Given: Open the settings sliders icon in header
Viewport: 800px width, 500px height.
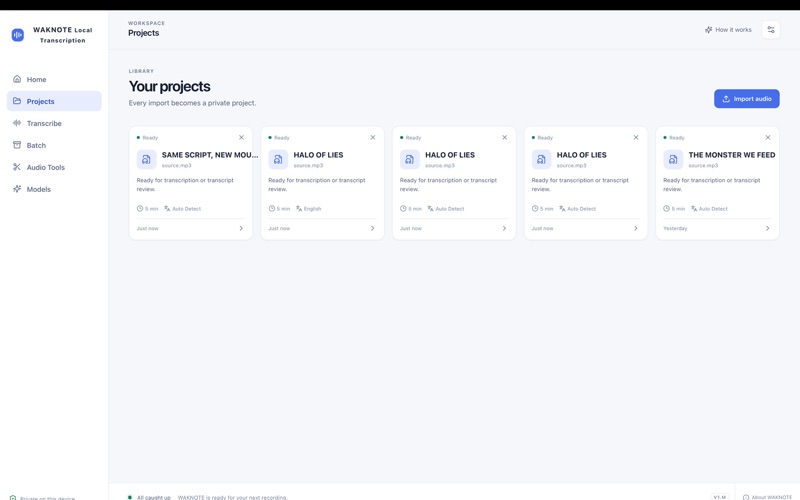Looking at the screenshot, I should click(771, 30).
